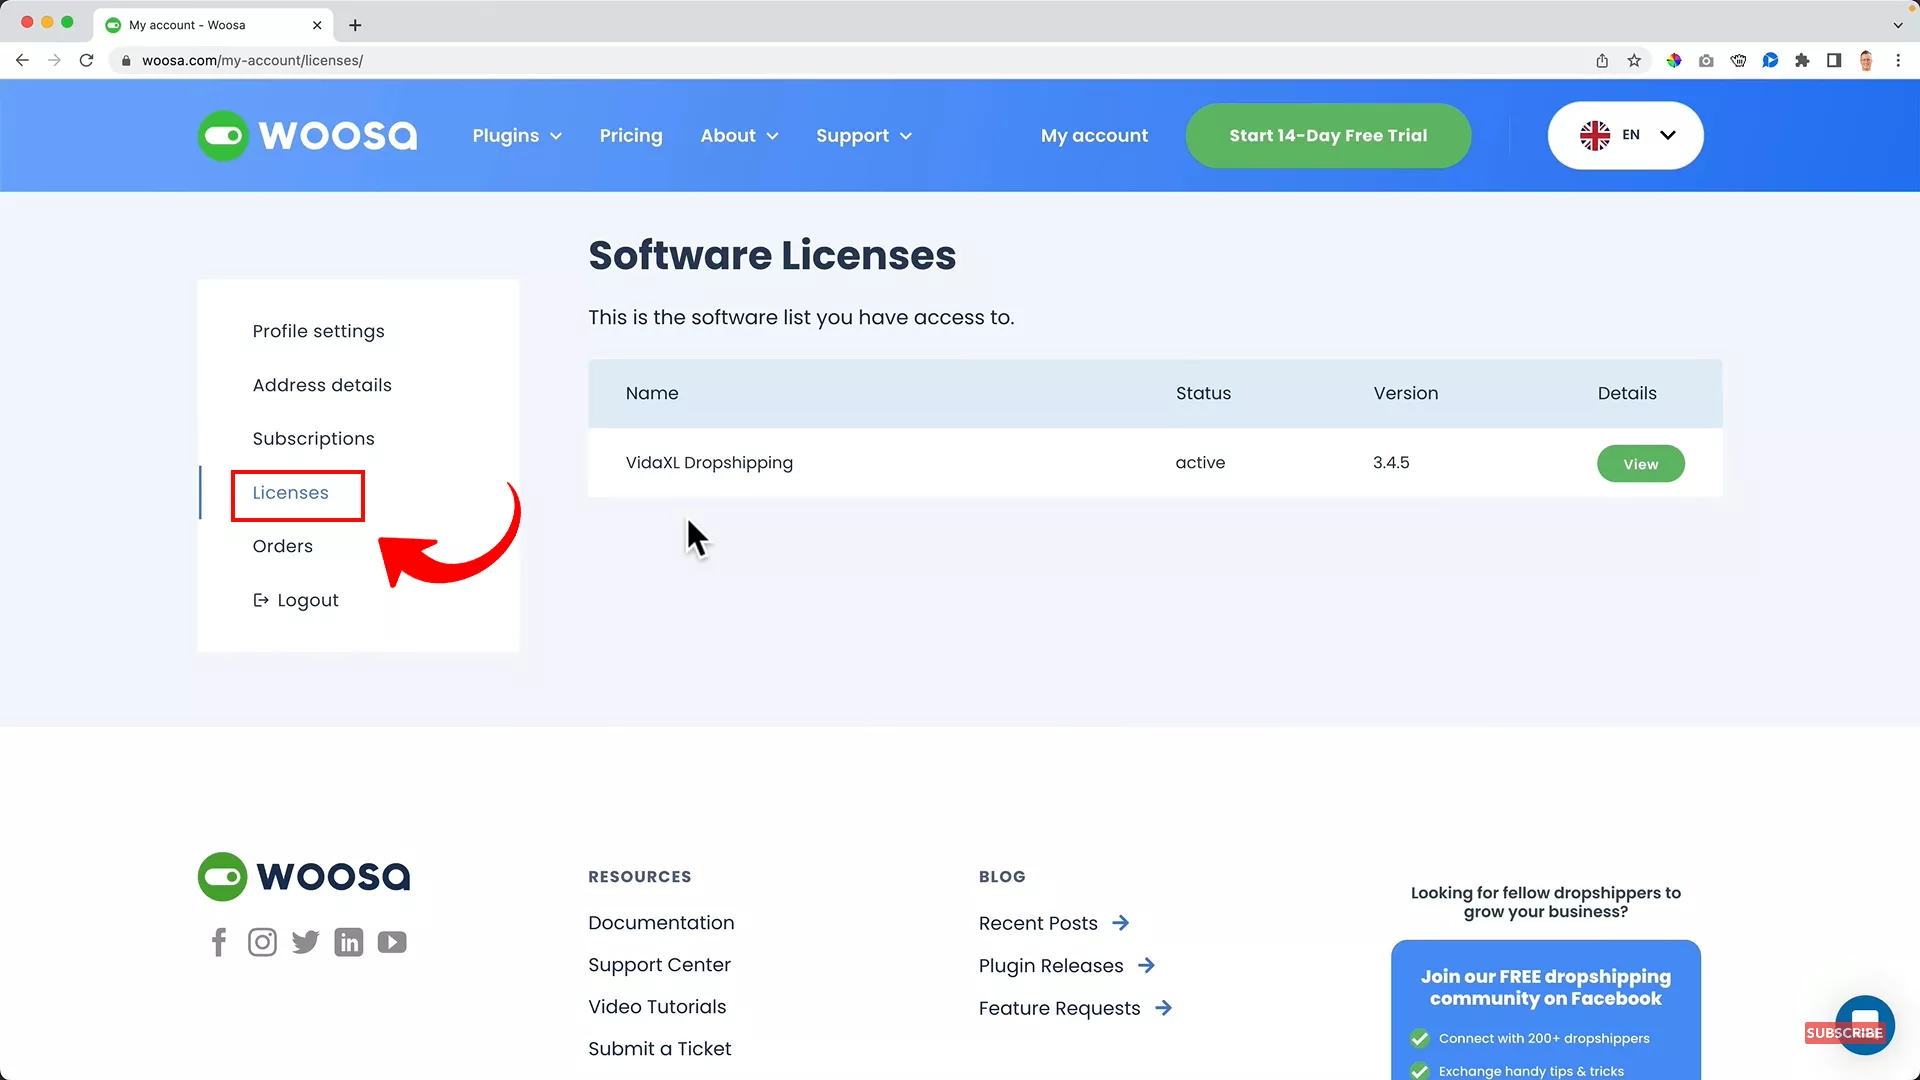This screenshot has width=1920, height=1080.
Task: Open the browser extensions puzzle icon
Action: (x=1802, y=60)
